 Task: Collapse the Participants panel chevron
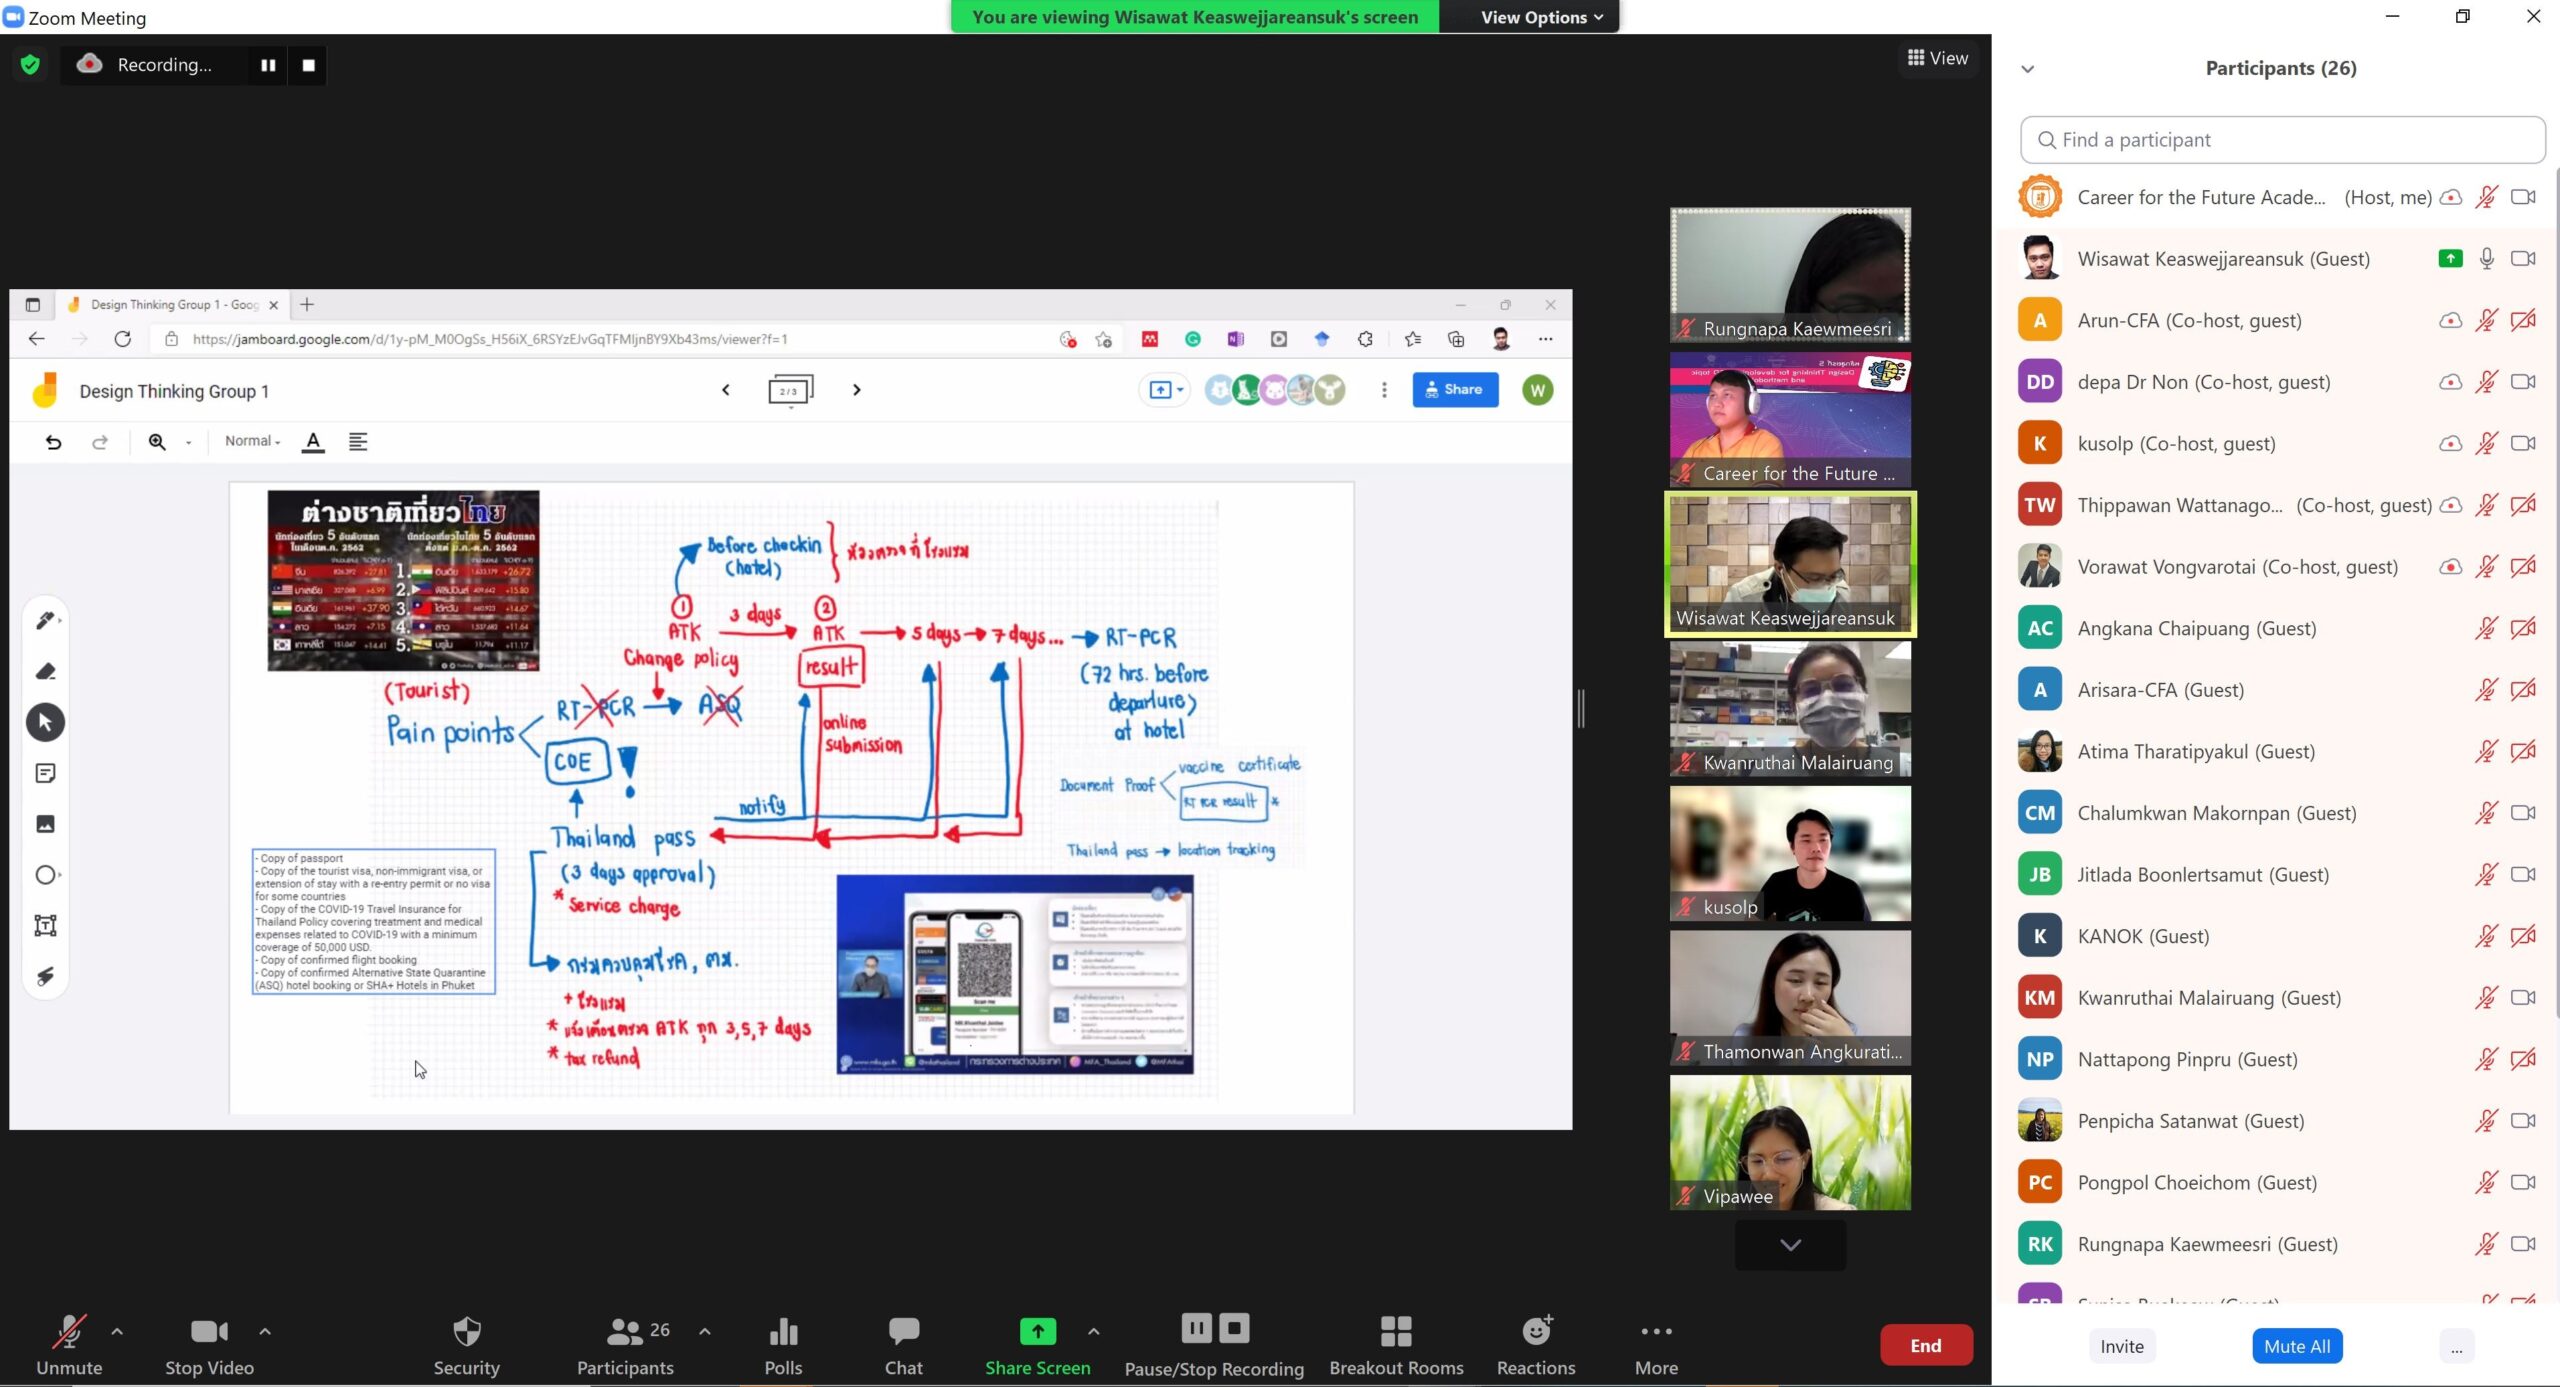tap(2027, 69)
